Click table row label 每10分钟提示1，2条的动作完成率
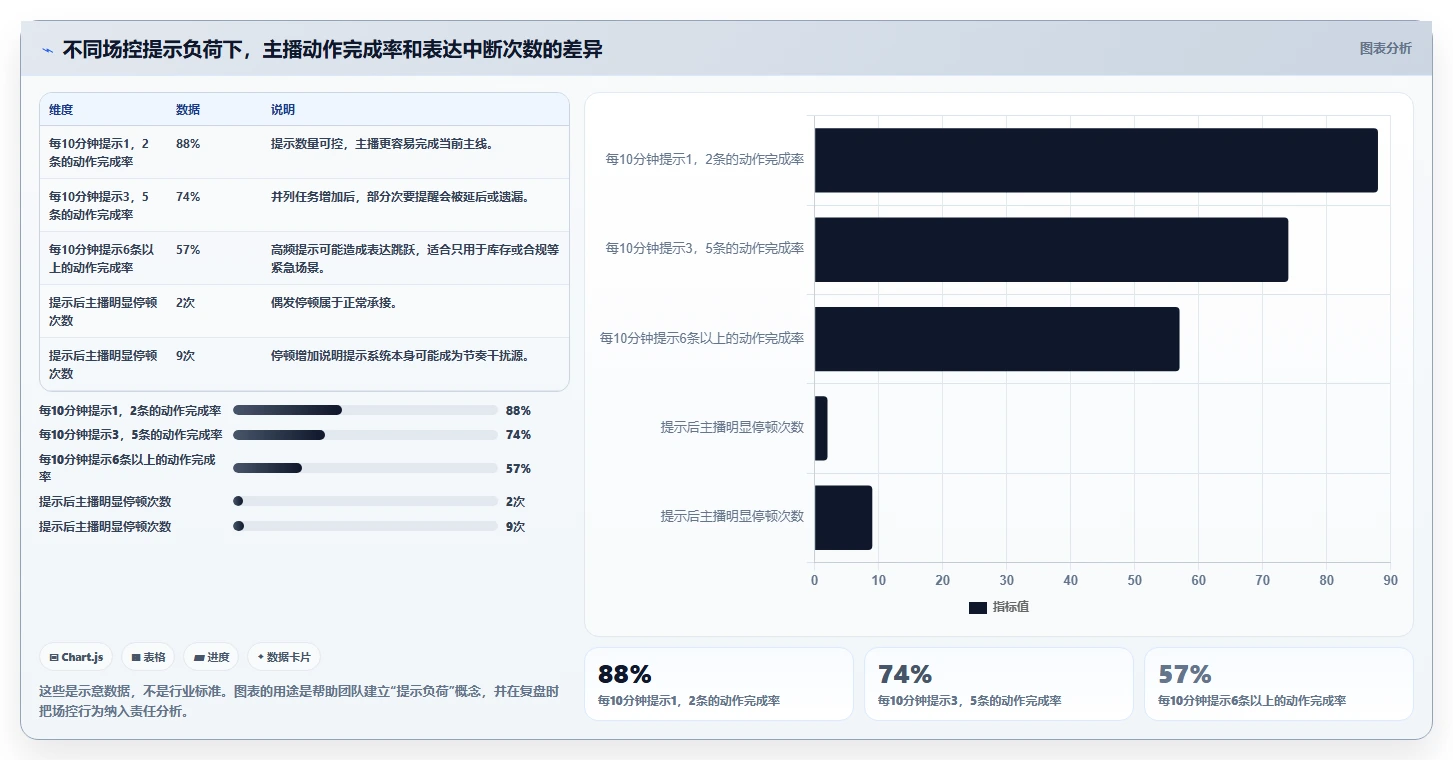Viewport: 1453px width, 760px height. 100,153
